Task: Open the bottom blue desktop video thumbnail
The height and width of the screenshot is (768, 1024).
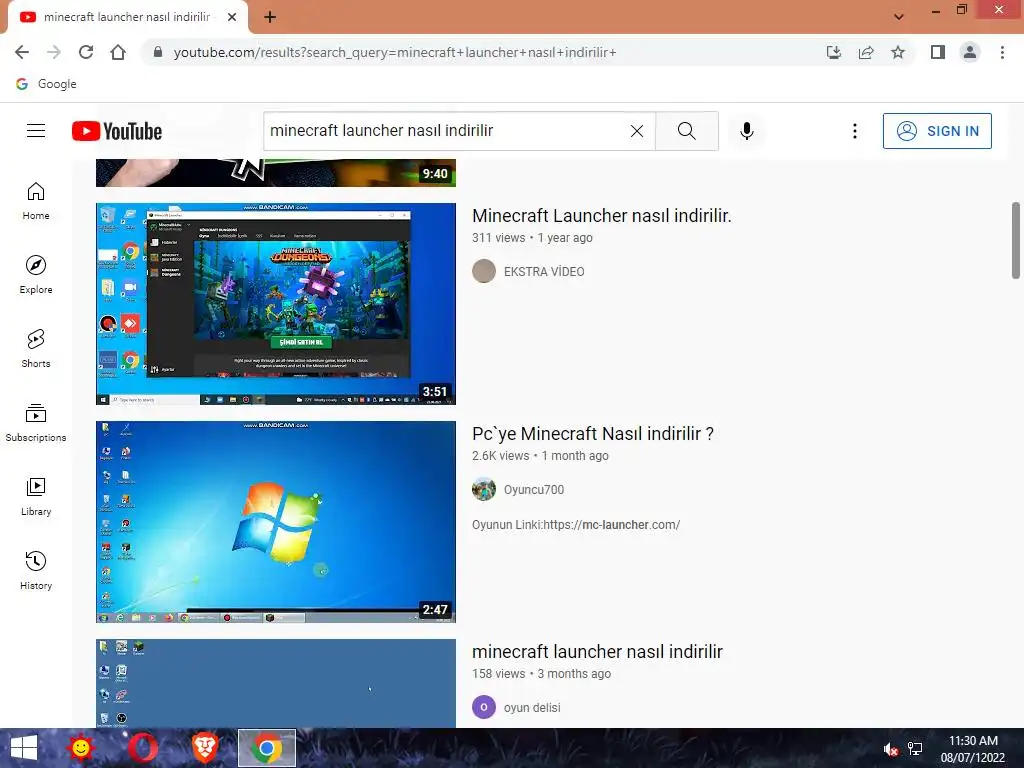Action: (x=276, y=683)
